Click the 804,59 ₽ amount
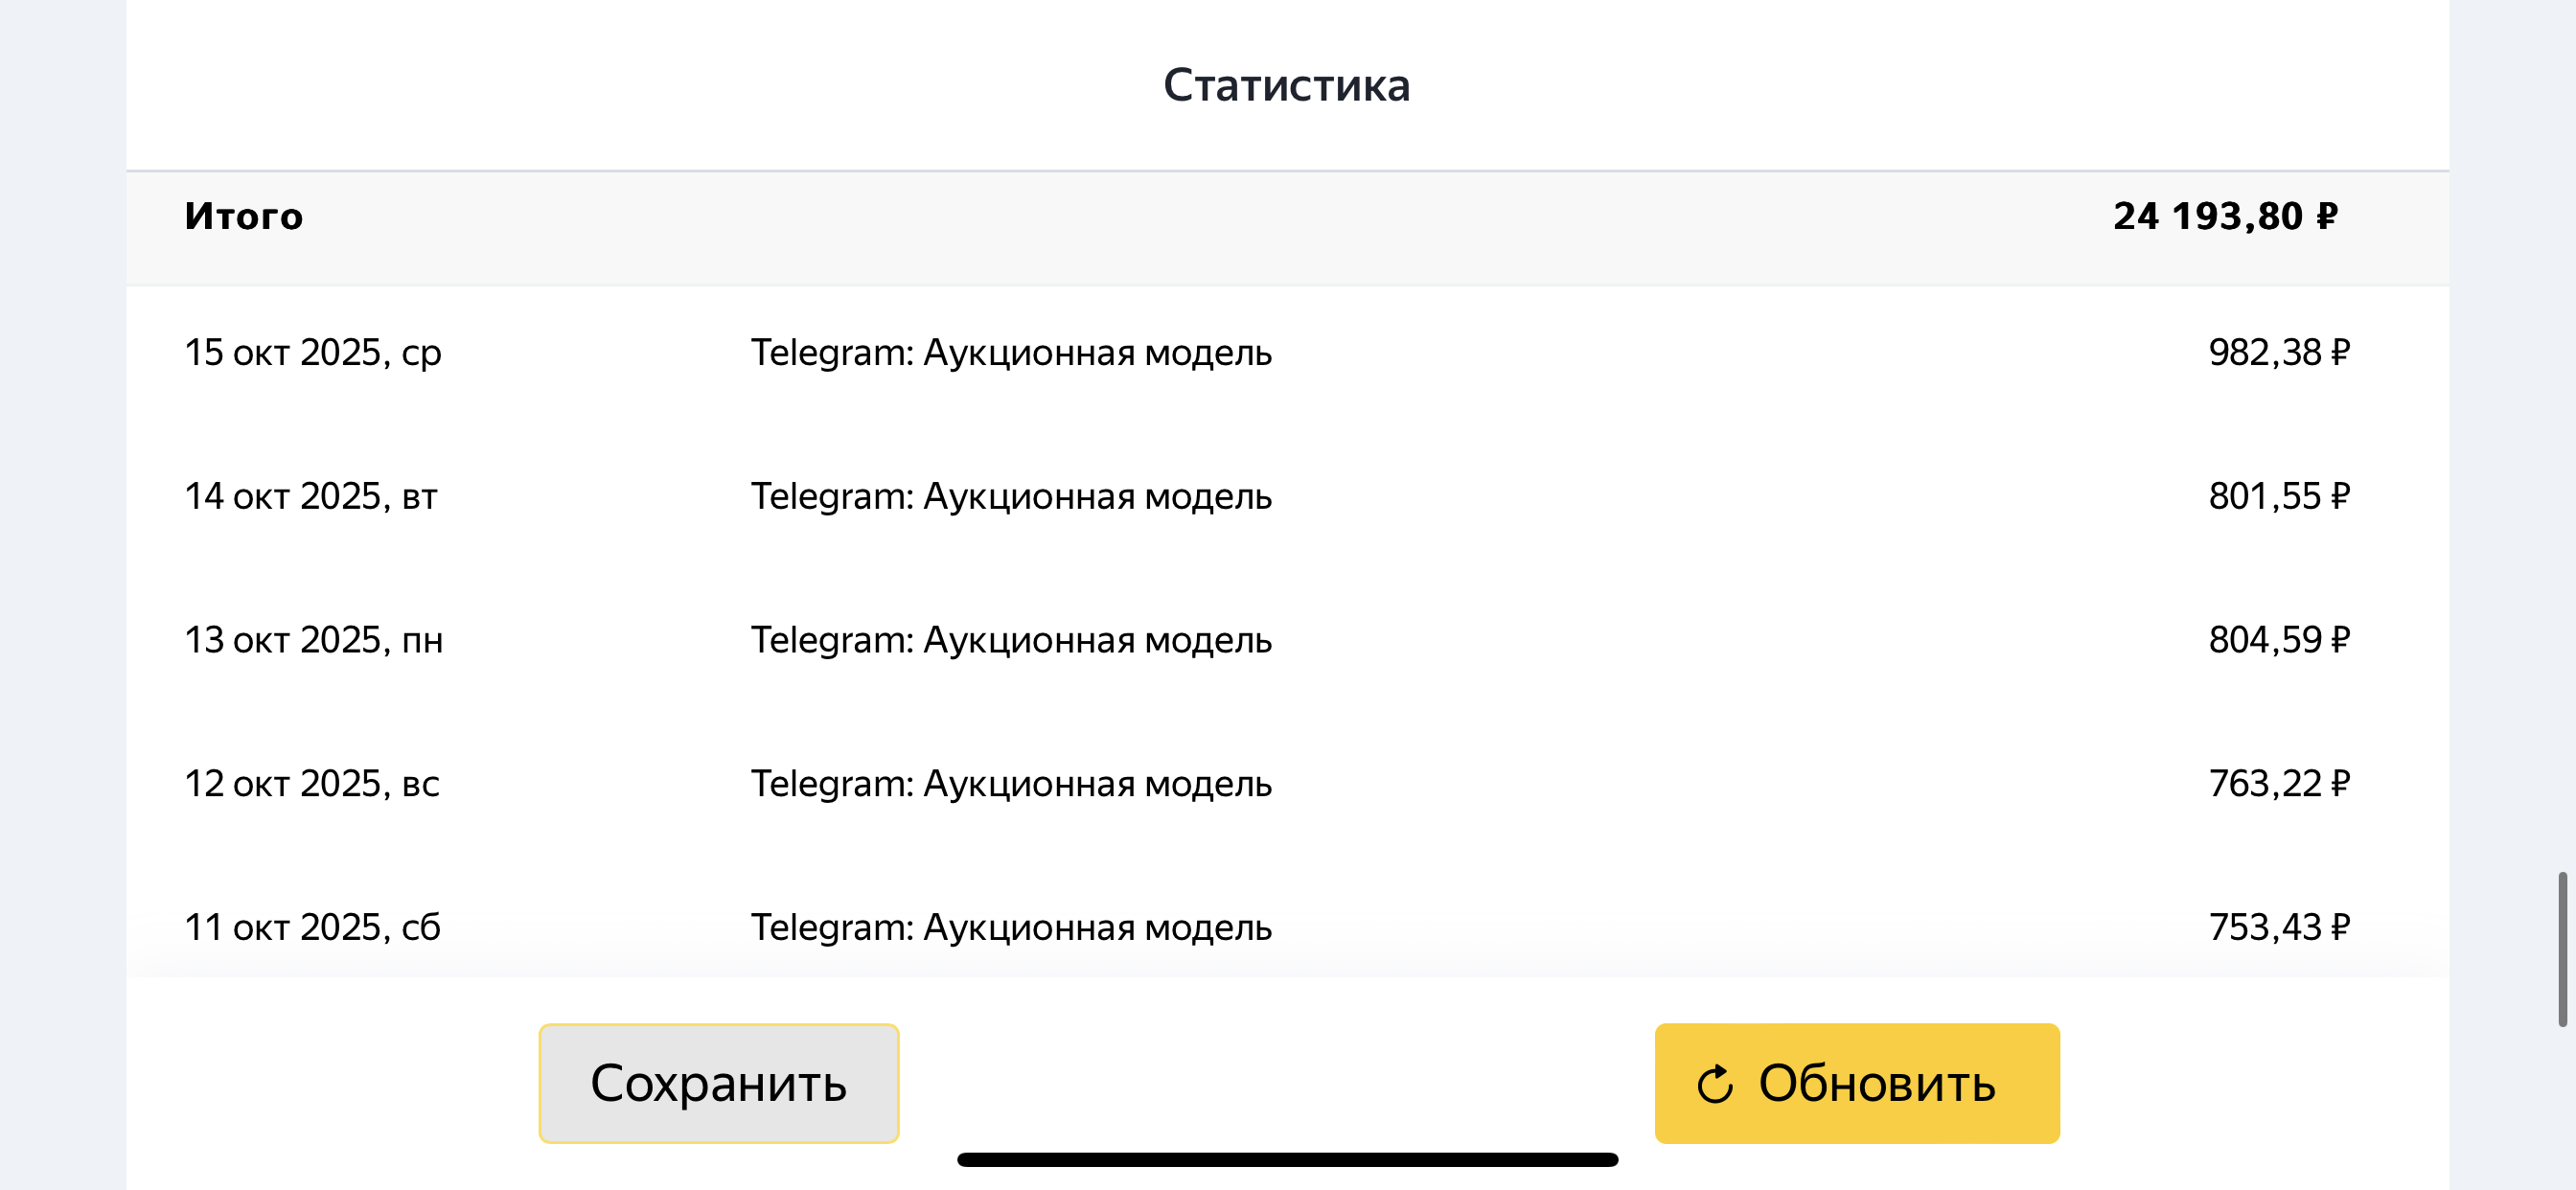Image resolution: width=2576 pixels, height=1190 pixels. [2278, 640]
